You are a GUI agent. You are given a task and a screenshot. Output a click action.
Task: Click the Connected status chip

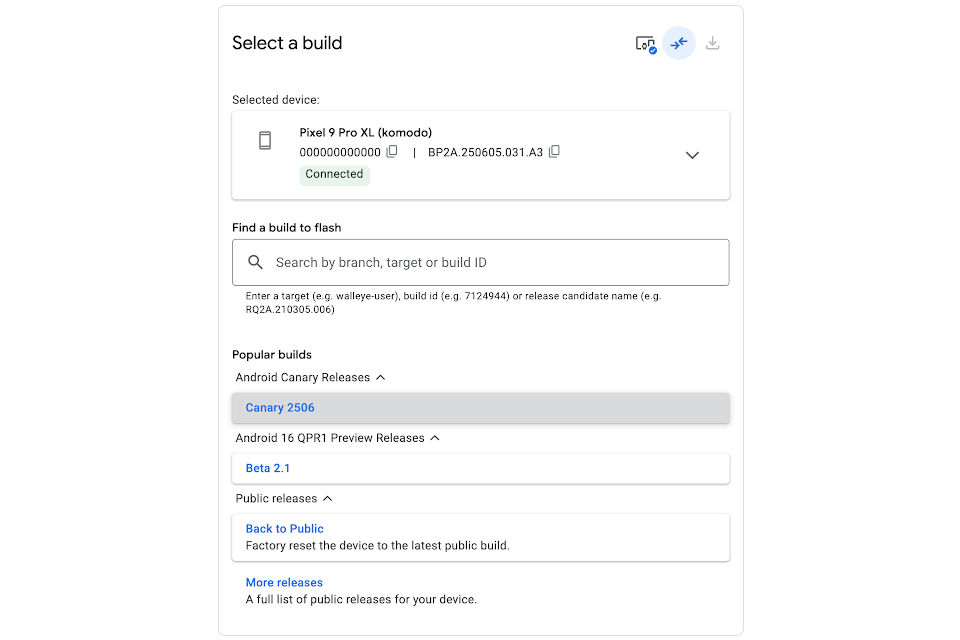coord(333,174)
